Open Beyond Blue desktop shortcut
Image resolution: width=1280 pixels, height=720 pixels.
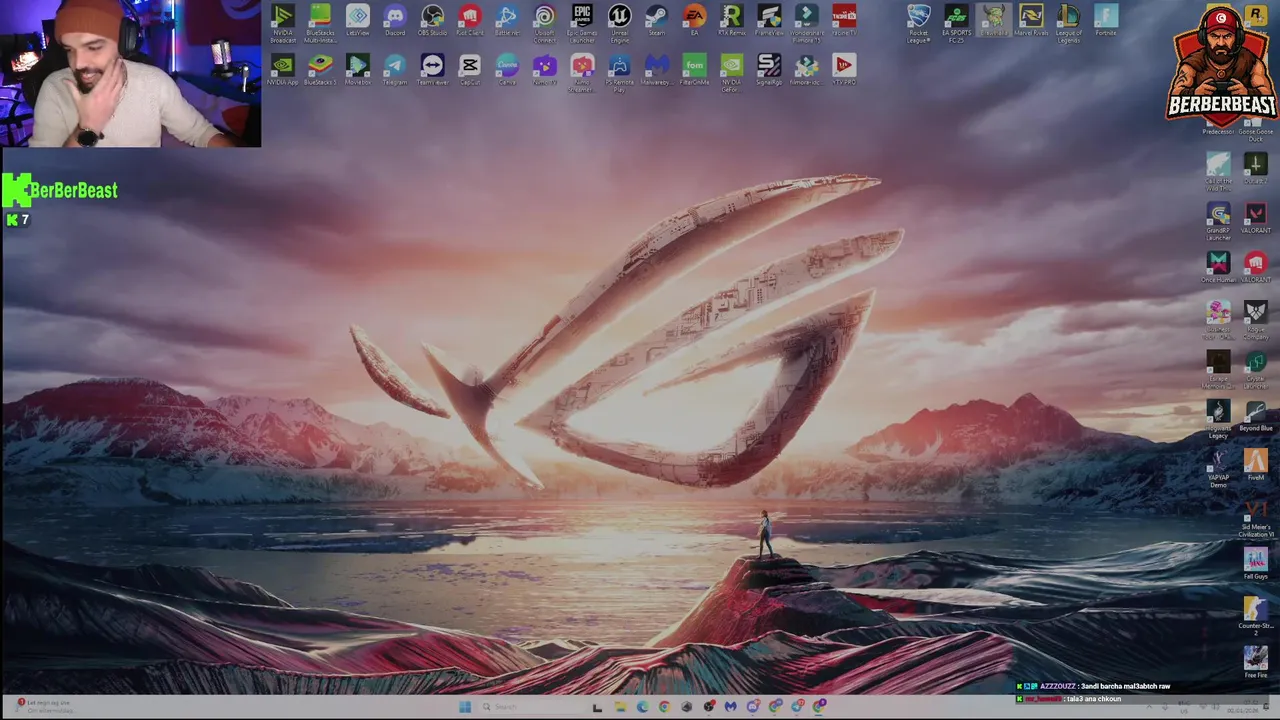click(x=1255, y=416)
